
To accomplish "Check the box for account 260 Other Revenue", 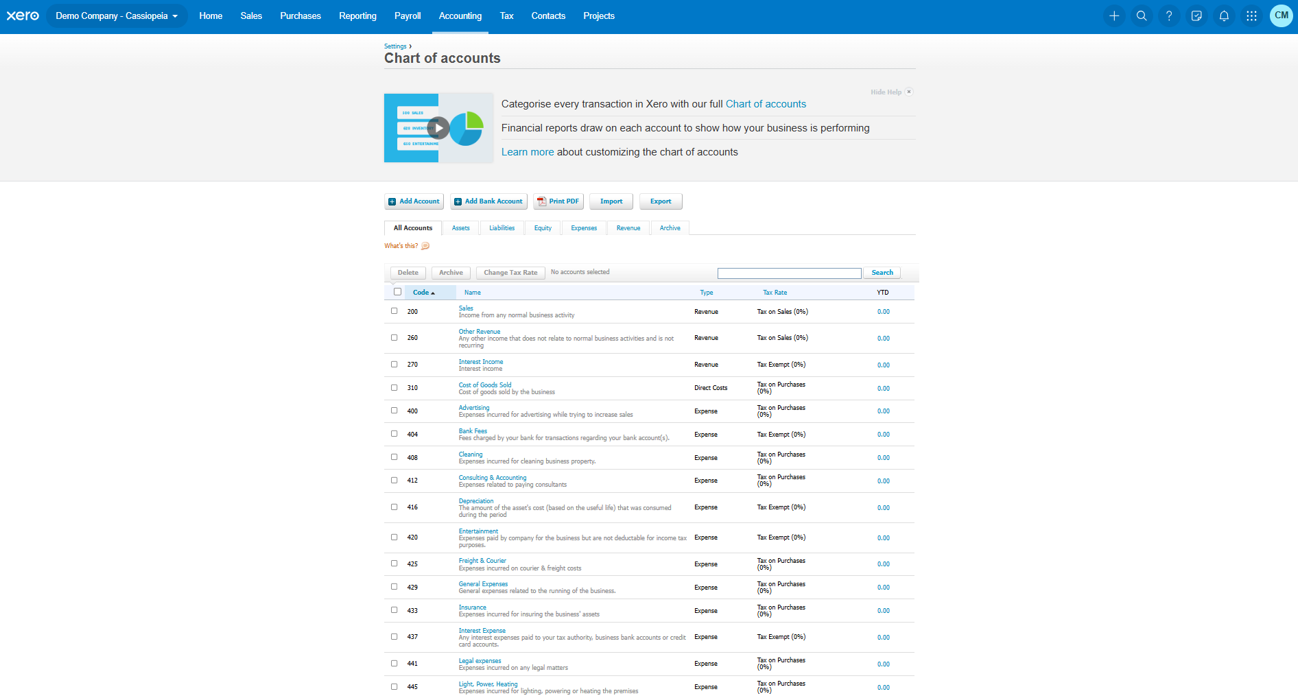I will [394, 338].
